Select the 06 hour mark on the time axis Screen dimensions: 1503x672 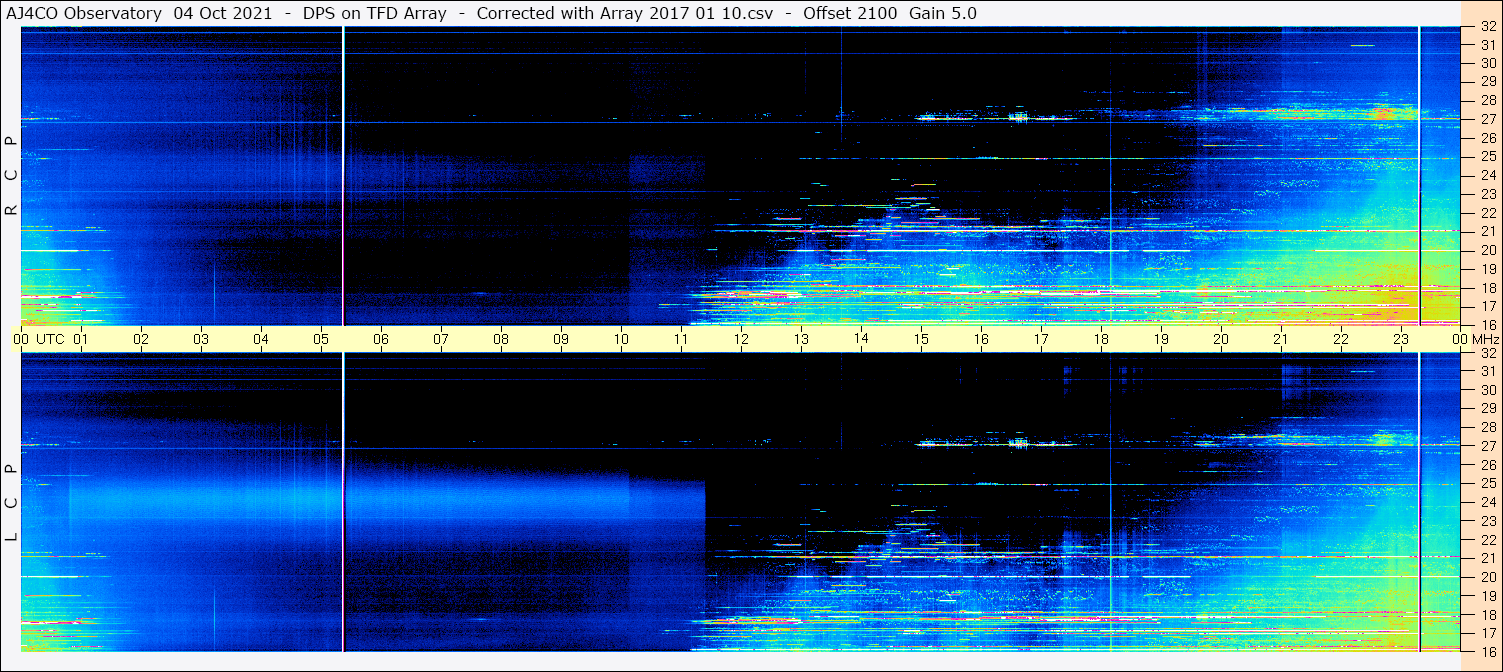click(x=381, y=339)
